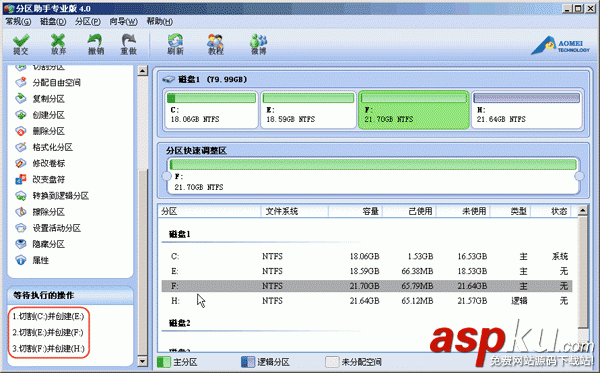Open the 磁盘(D) menu

(53, 21)
